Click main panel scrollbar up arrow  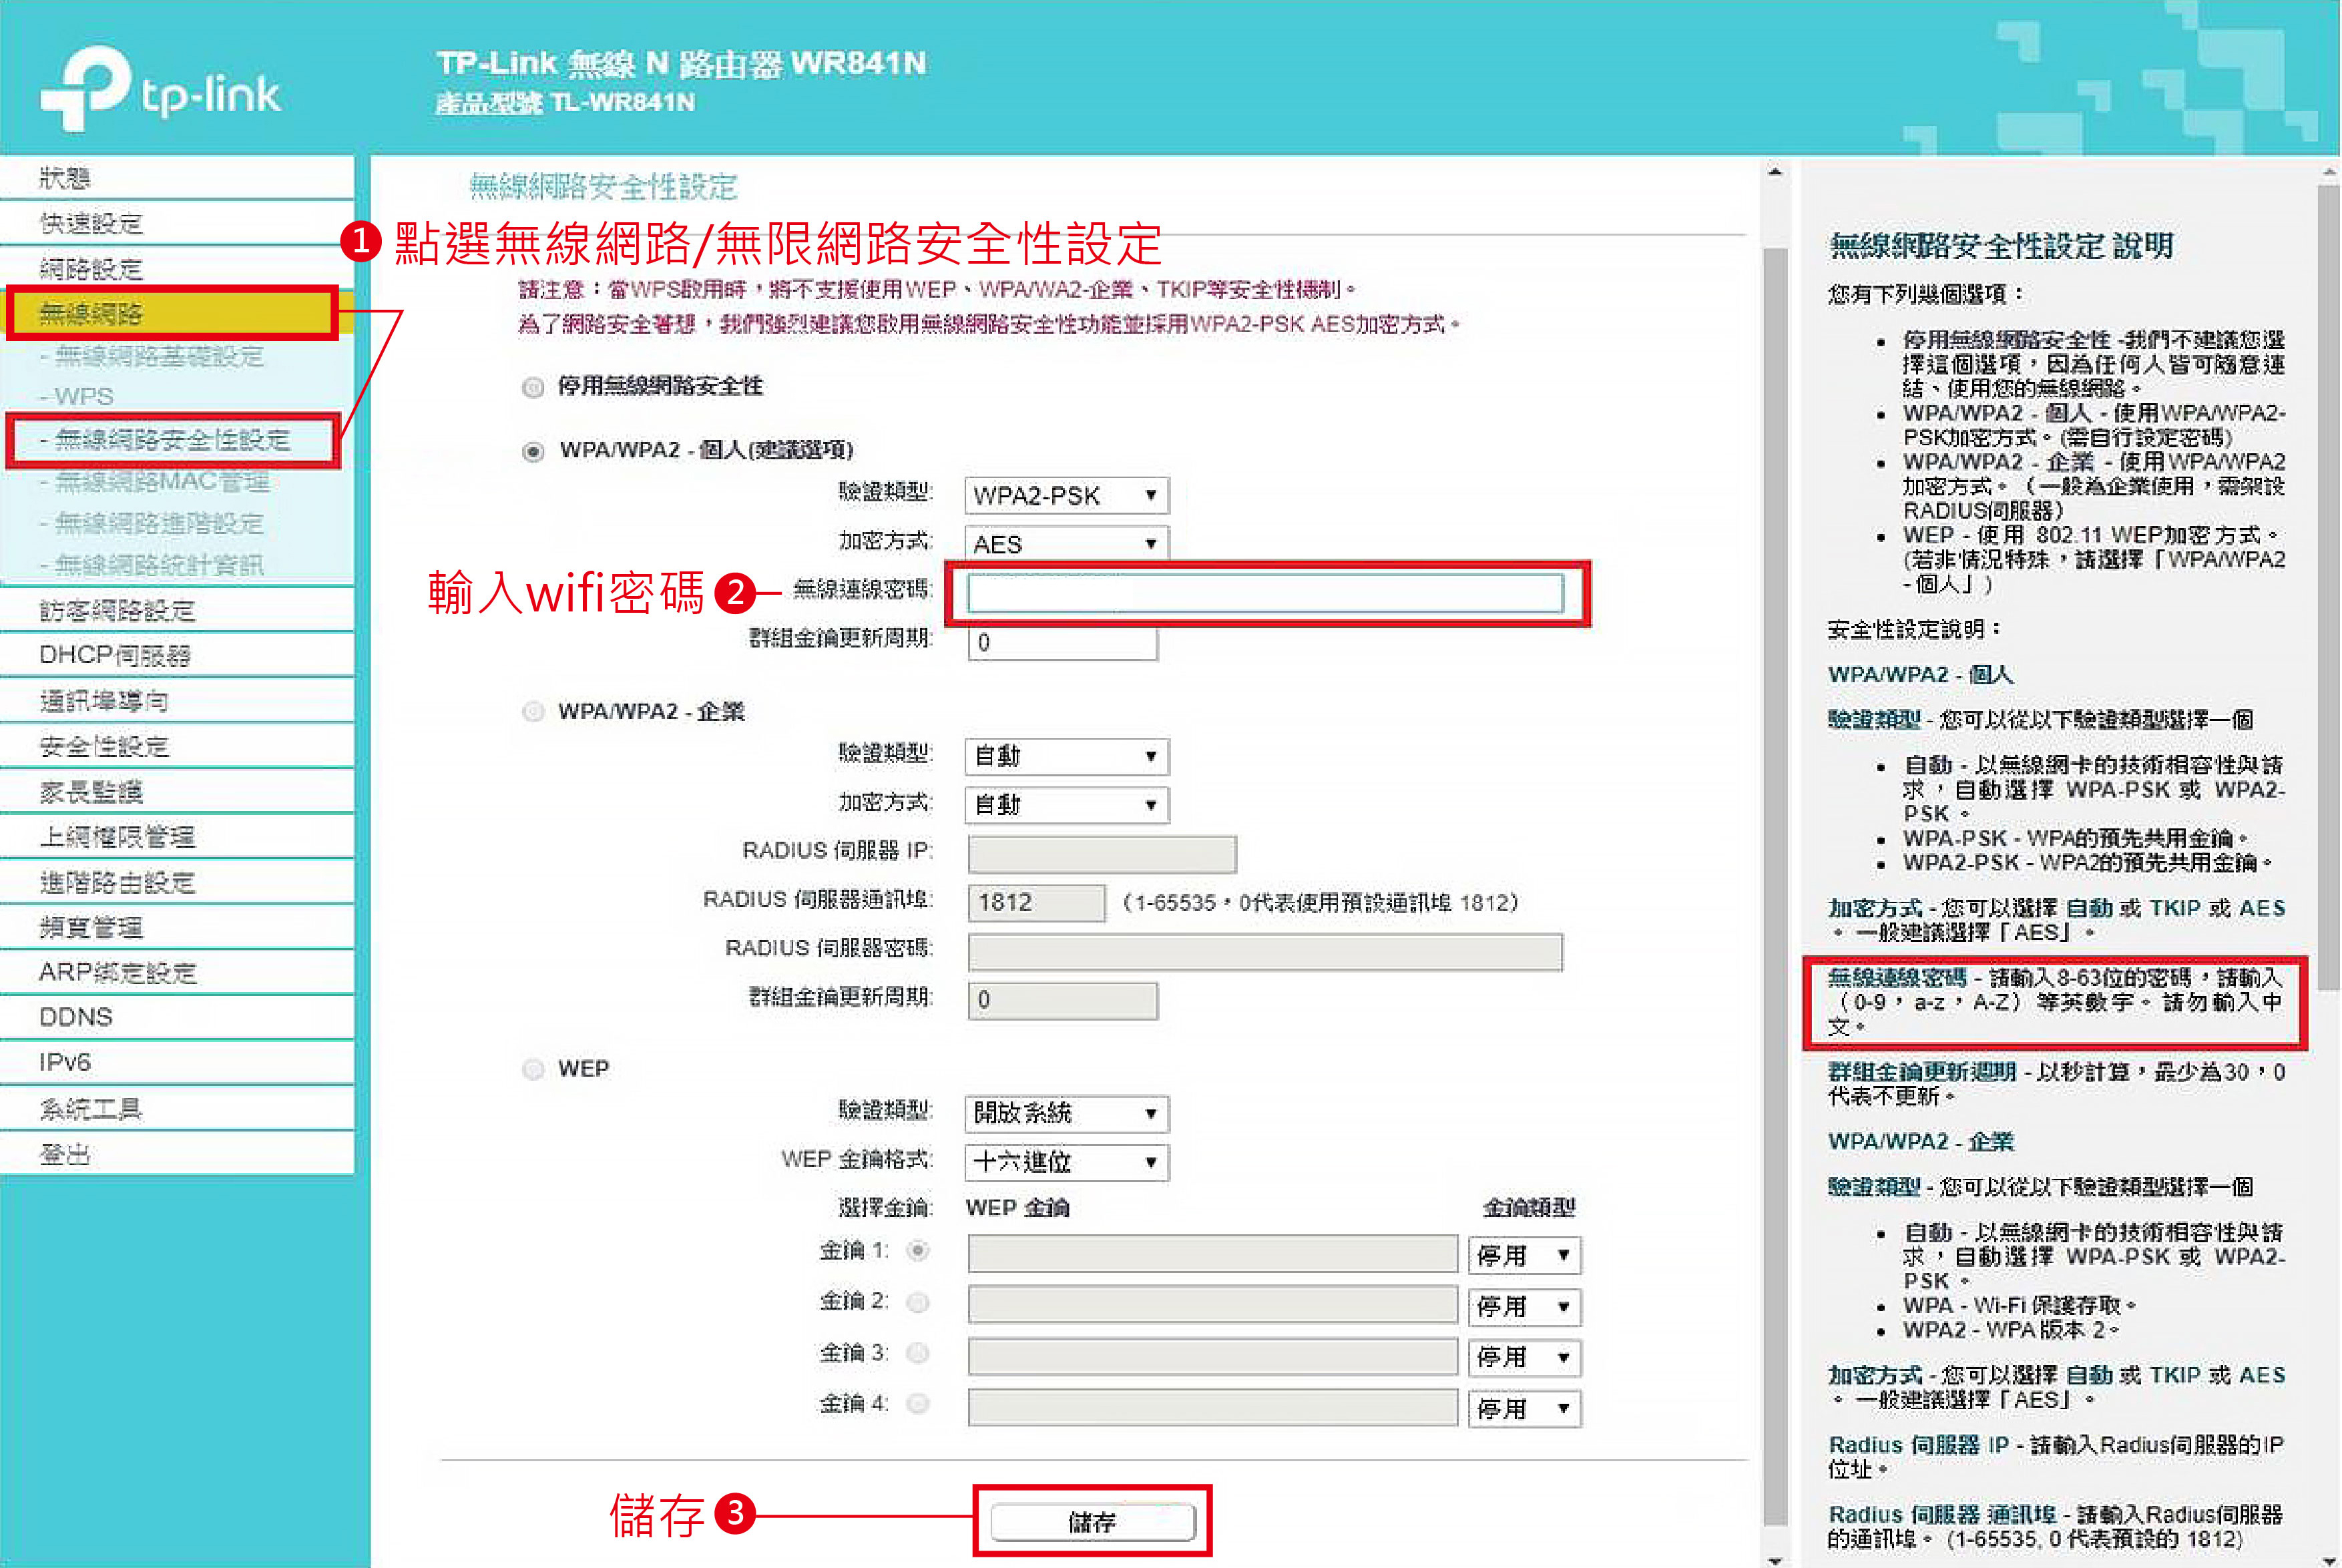[x=1775, y=172]
